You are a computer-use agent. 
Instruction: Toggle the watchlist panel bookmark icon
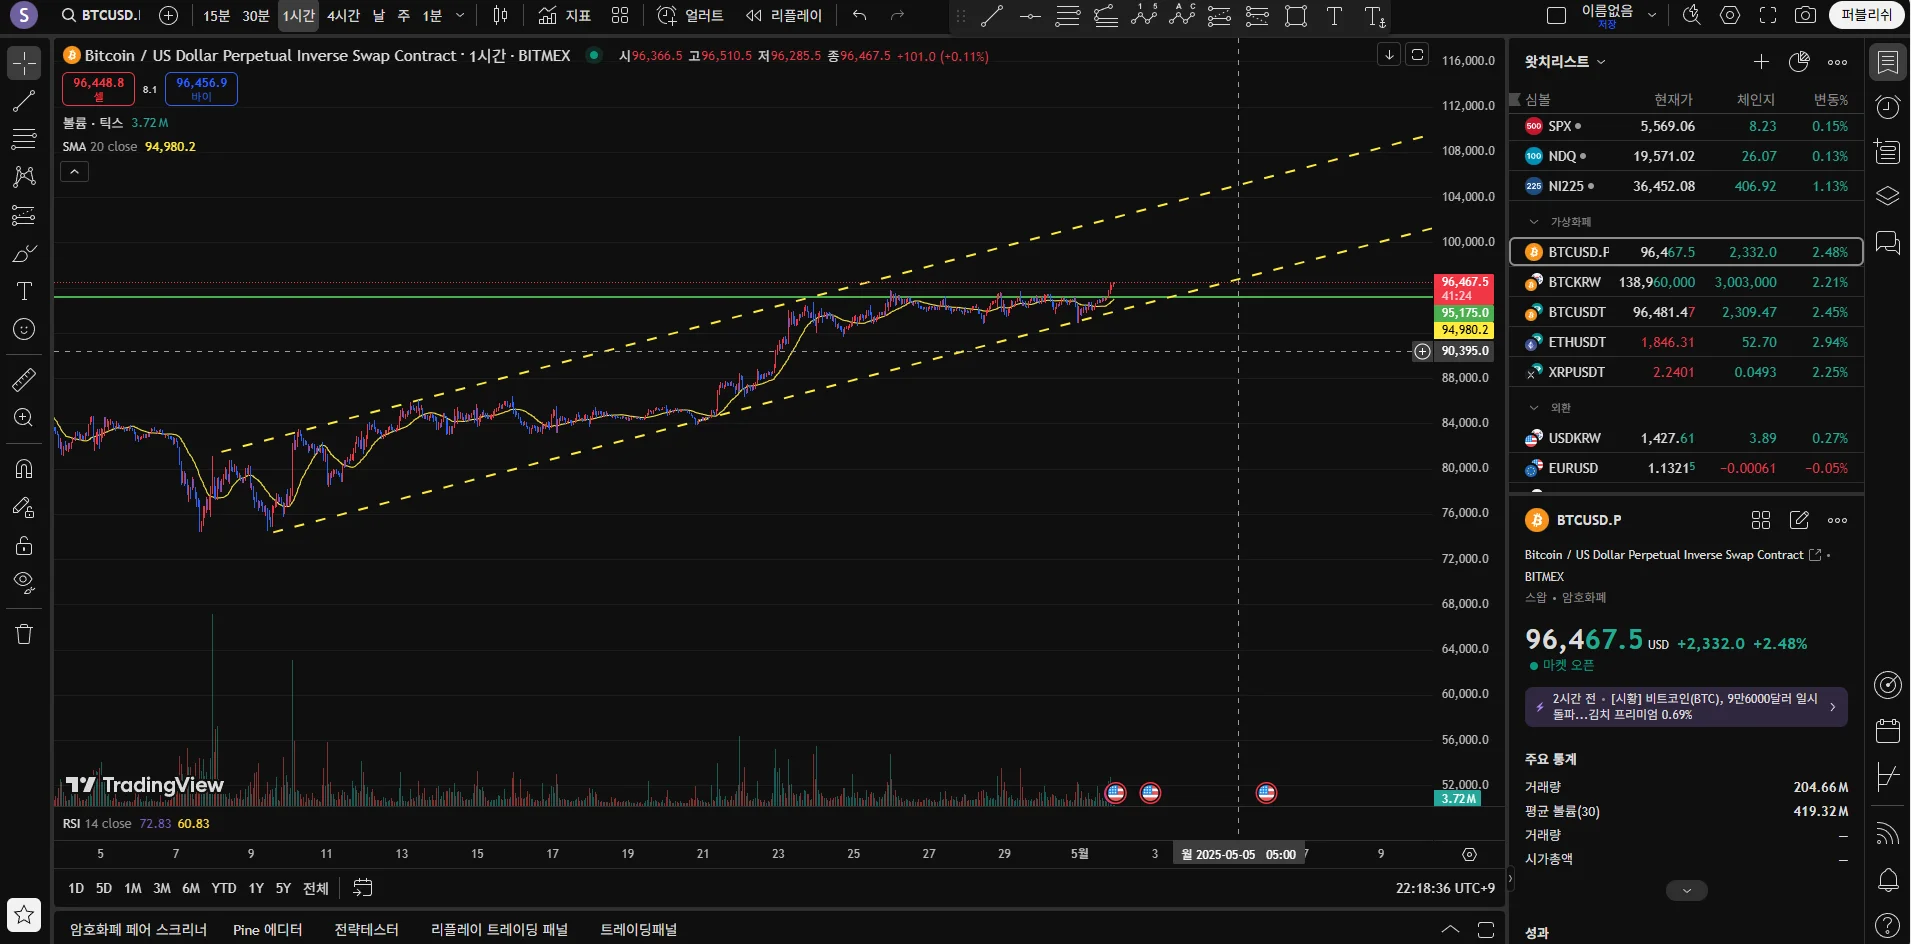coord(1888,62)
